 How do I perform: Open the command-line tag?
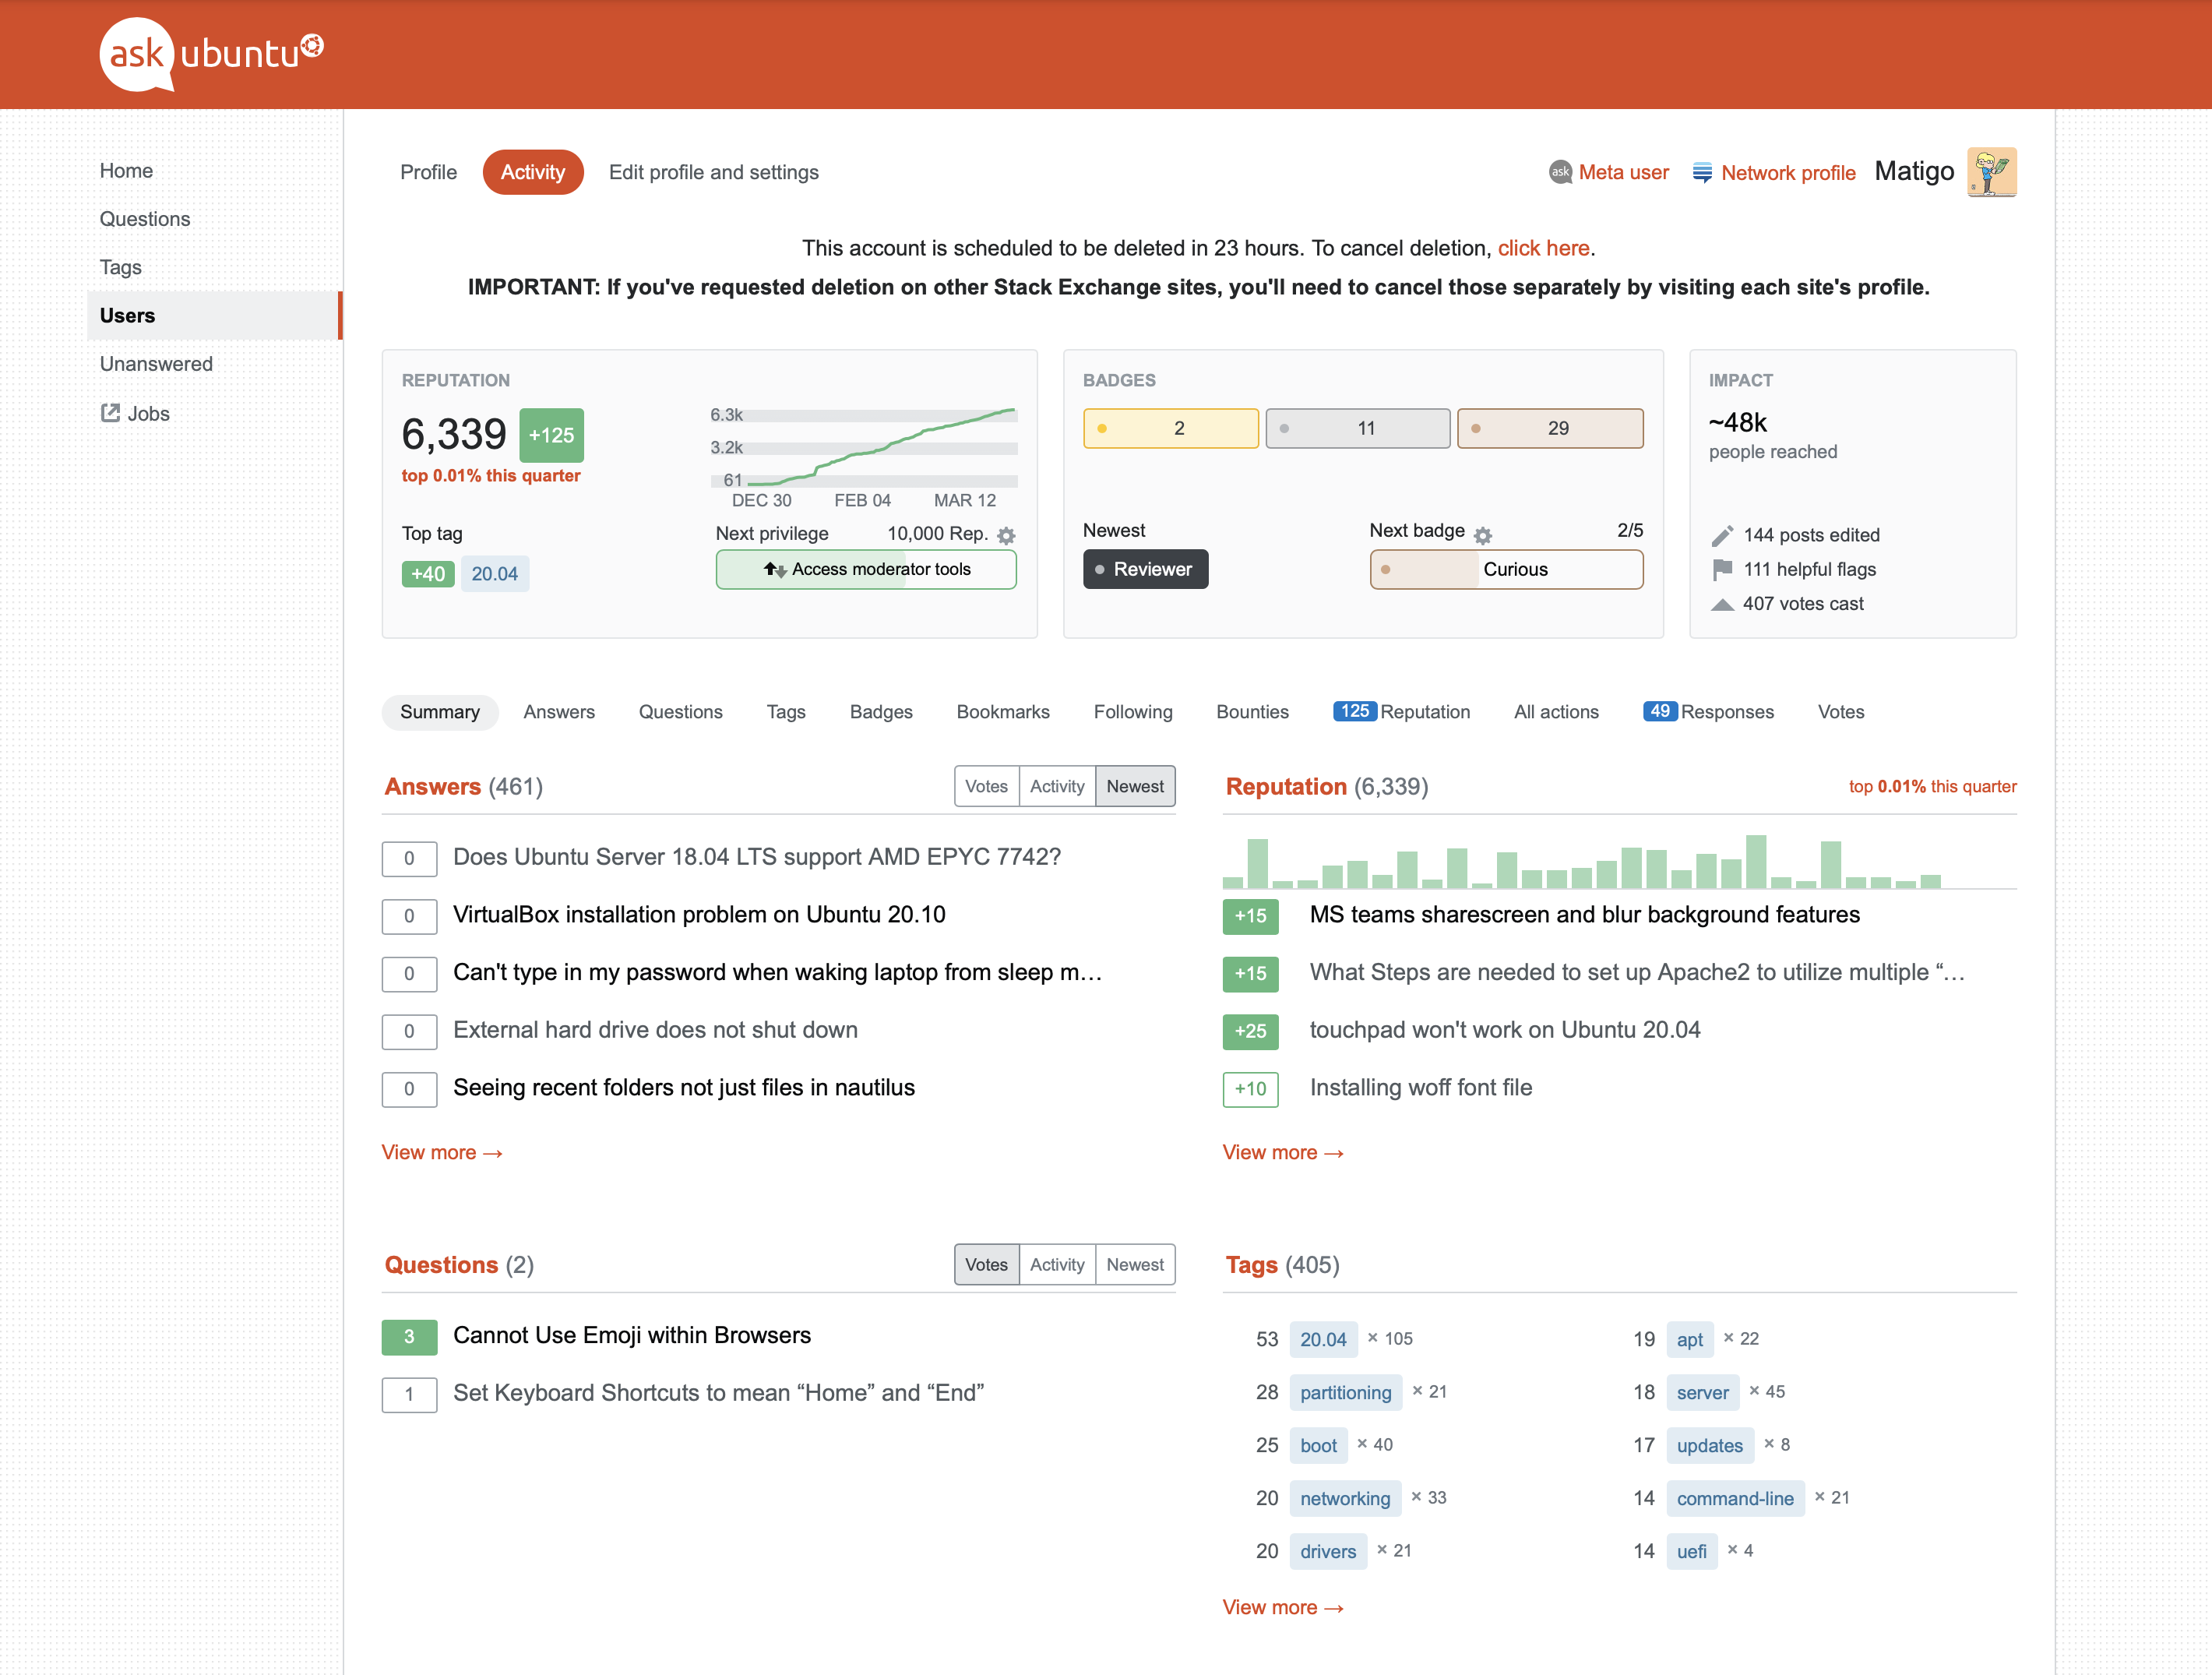point(1735,1499)
